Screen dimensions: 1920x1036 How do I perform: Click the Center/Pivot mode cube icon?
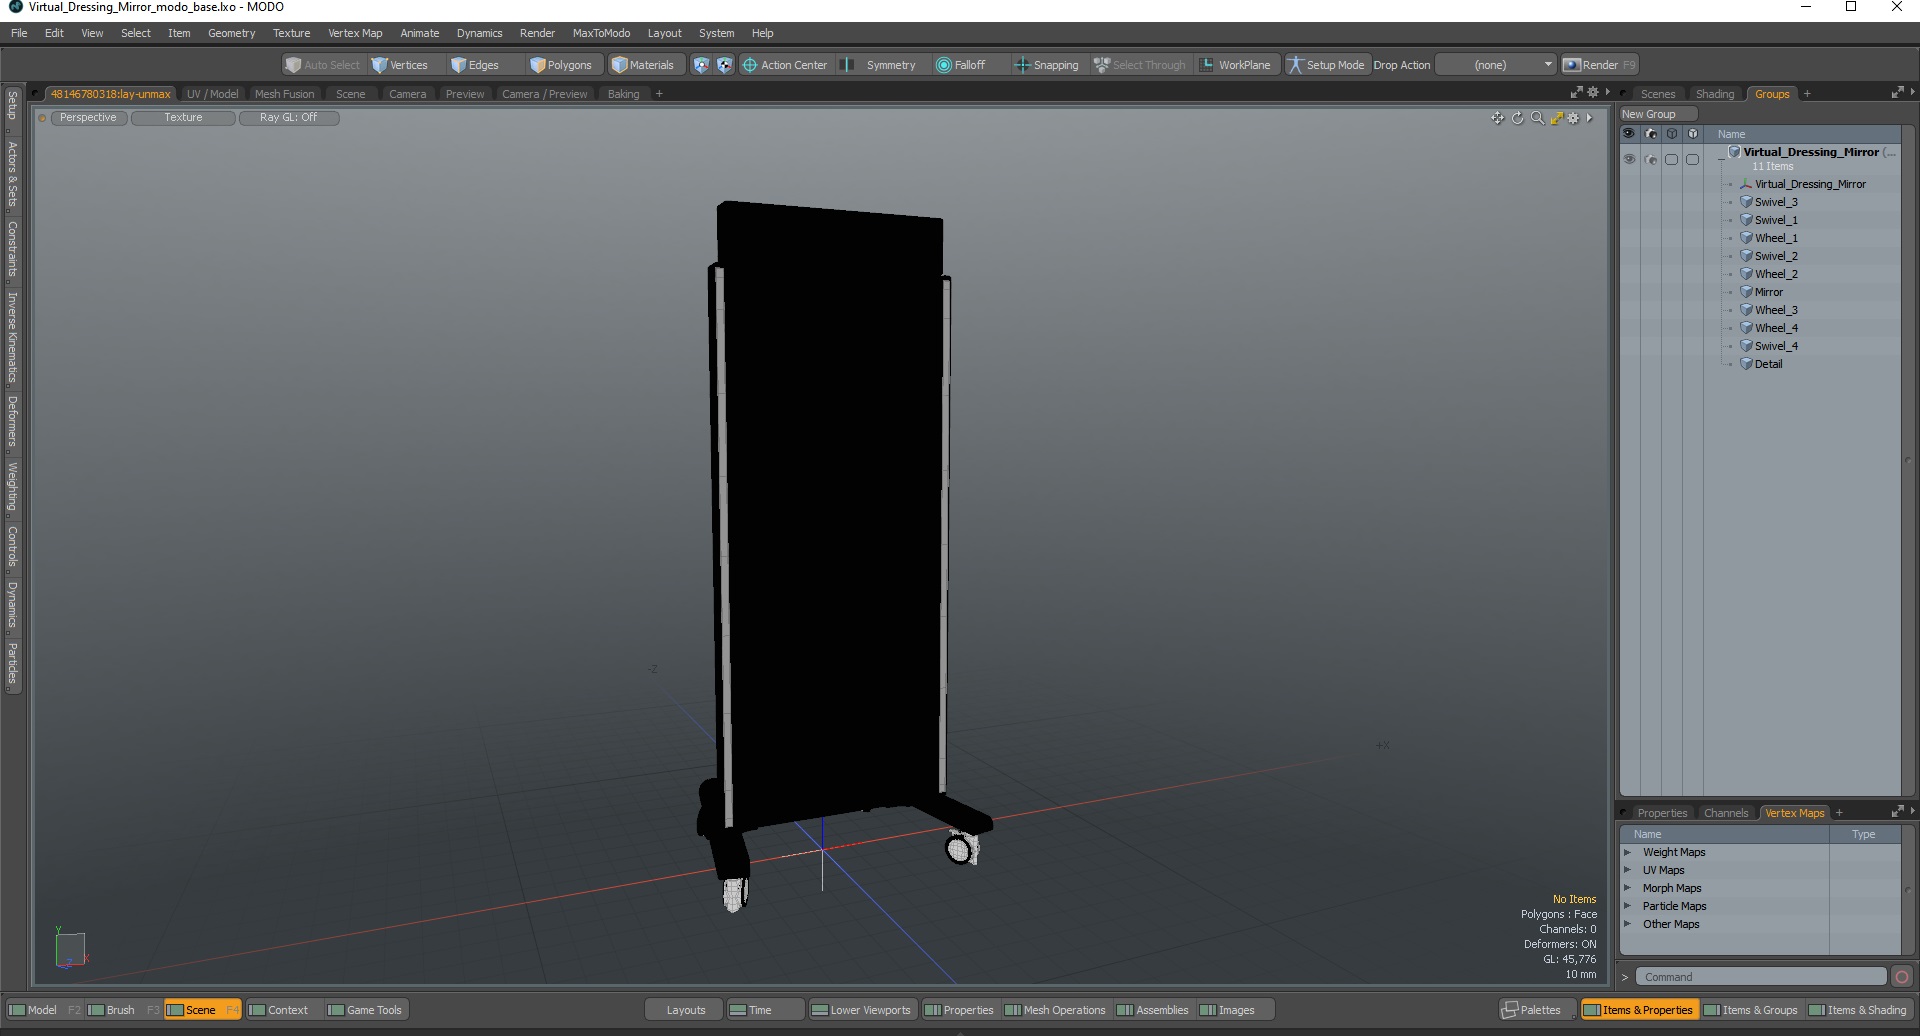point(724,65)
